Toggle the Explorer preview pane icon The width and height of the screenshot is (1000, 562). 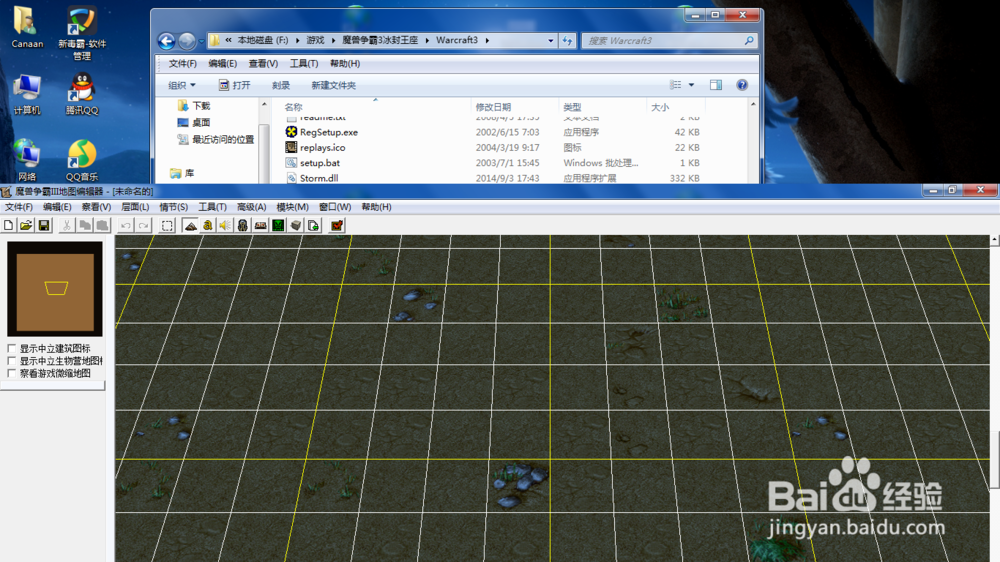click(x=716, y=85)
